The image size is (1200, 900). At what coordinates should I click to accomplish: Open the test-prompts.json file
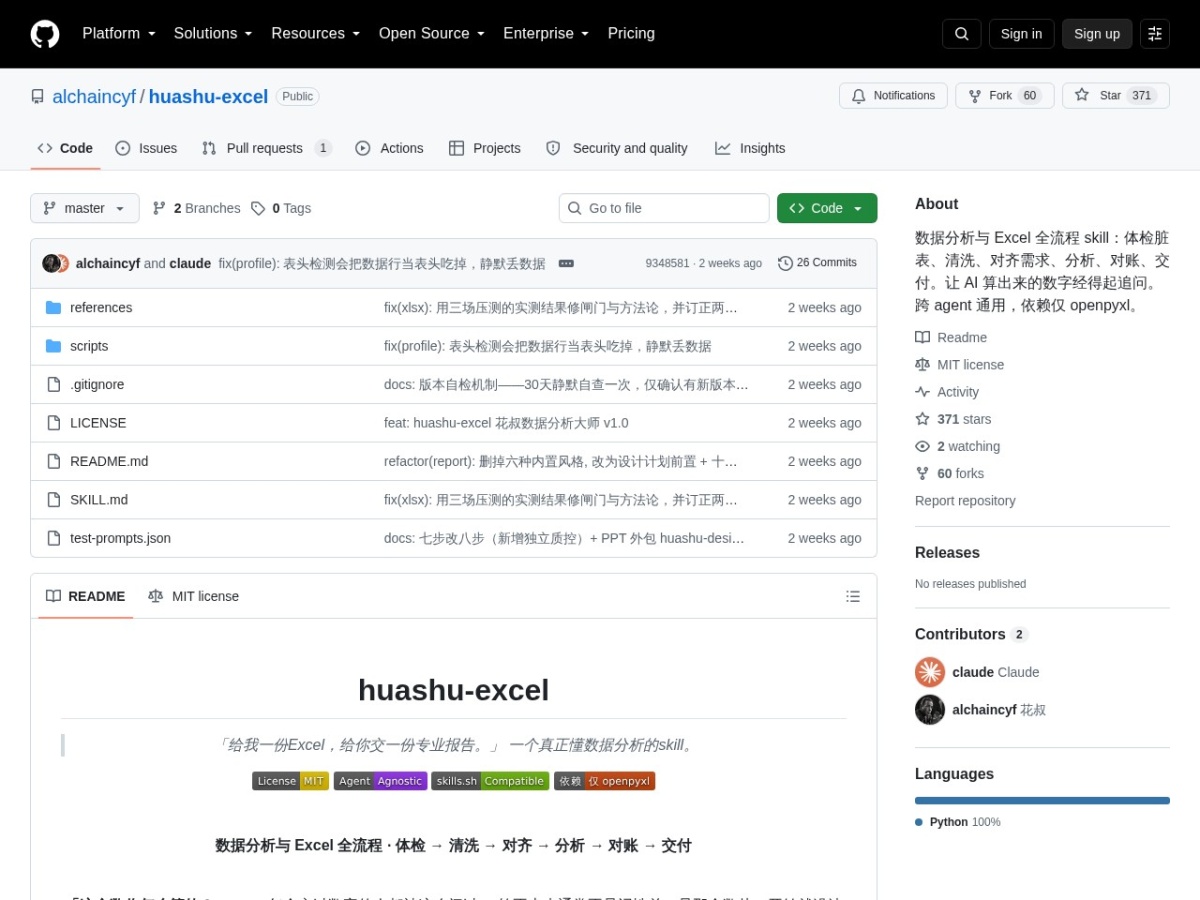pos(120,538)
